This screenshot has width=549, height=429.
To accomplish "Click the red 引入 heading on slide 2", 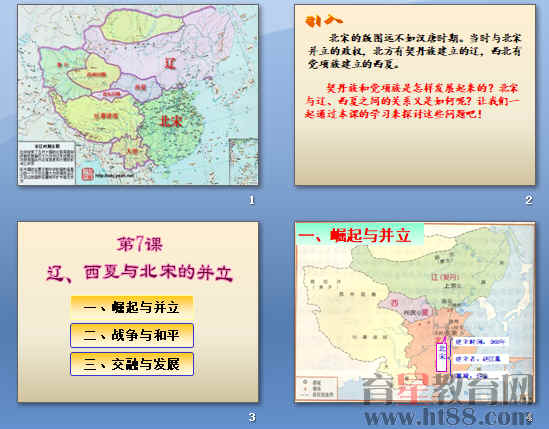I will click(x=323, y=21).
